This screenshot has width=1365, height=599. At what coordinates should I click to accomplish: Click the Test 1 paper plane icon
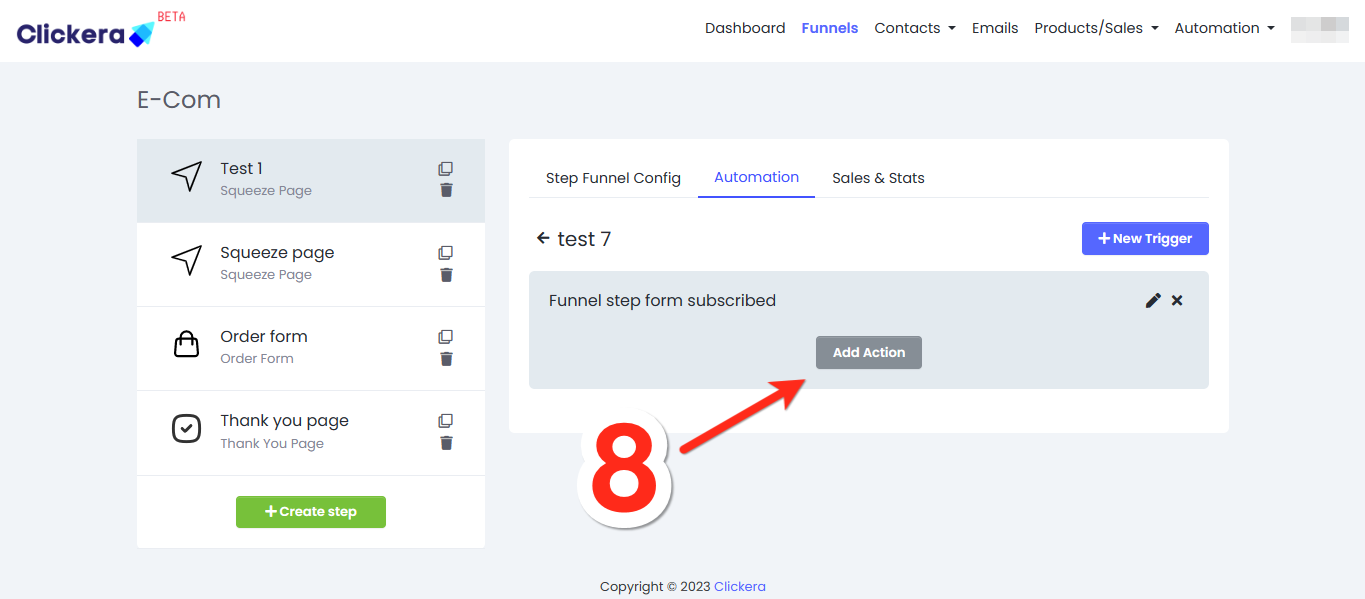pos(186,177)
